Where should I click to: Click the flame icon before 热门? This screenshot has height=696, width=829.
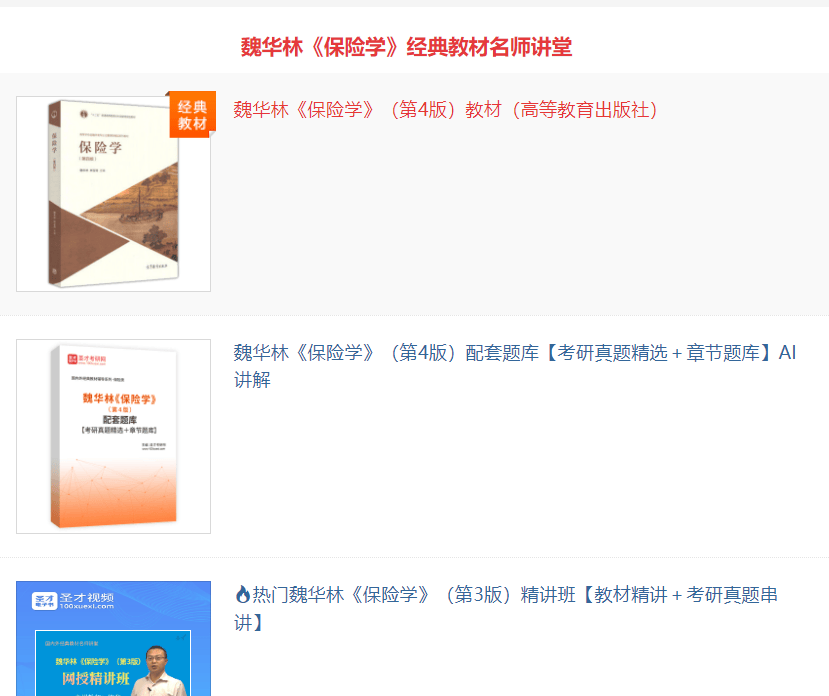[243, 594]
